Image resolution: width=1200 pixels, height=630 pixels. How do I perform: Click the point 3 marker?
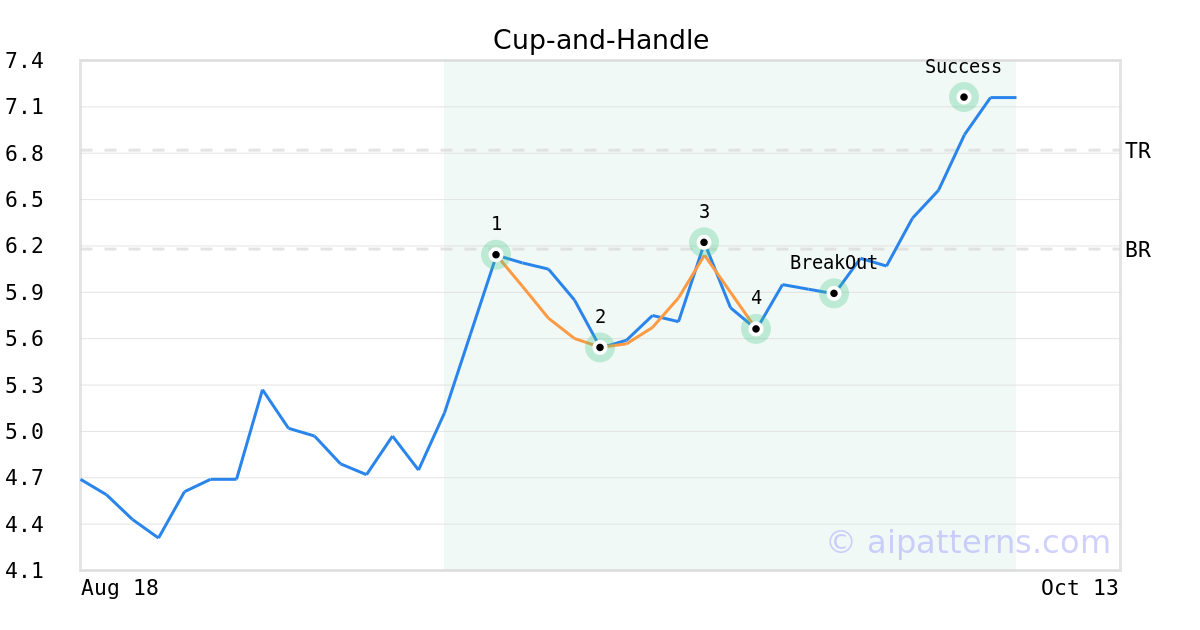704,242
